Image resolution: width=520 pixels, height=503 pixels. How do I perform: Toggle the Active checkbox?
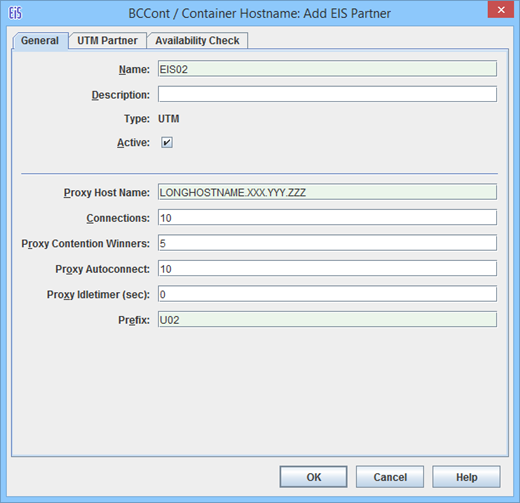[167, 143]
